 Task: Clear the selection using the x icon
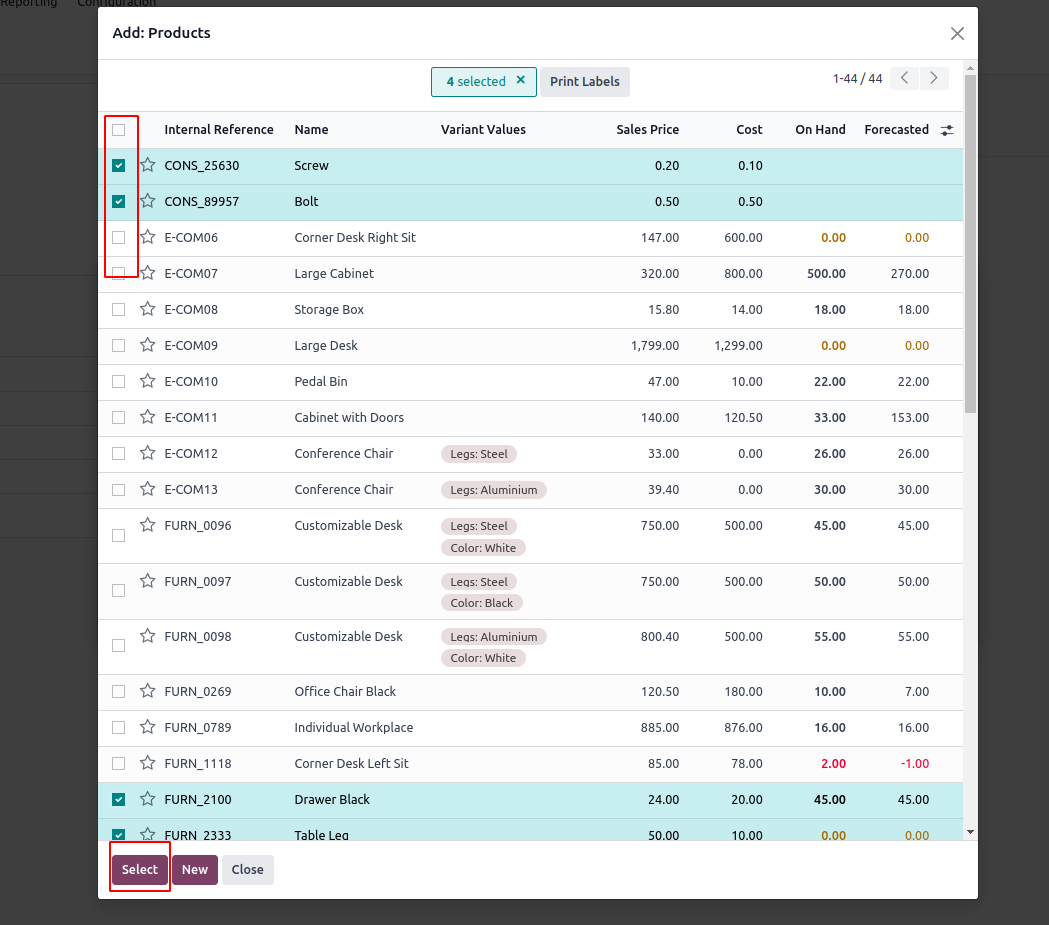click(520, 80)
